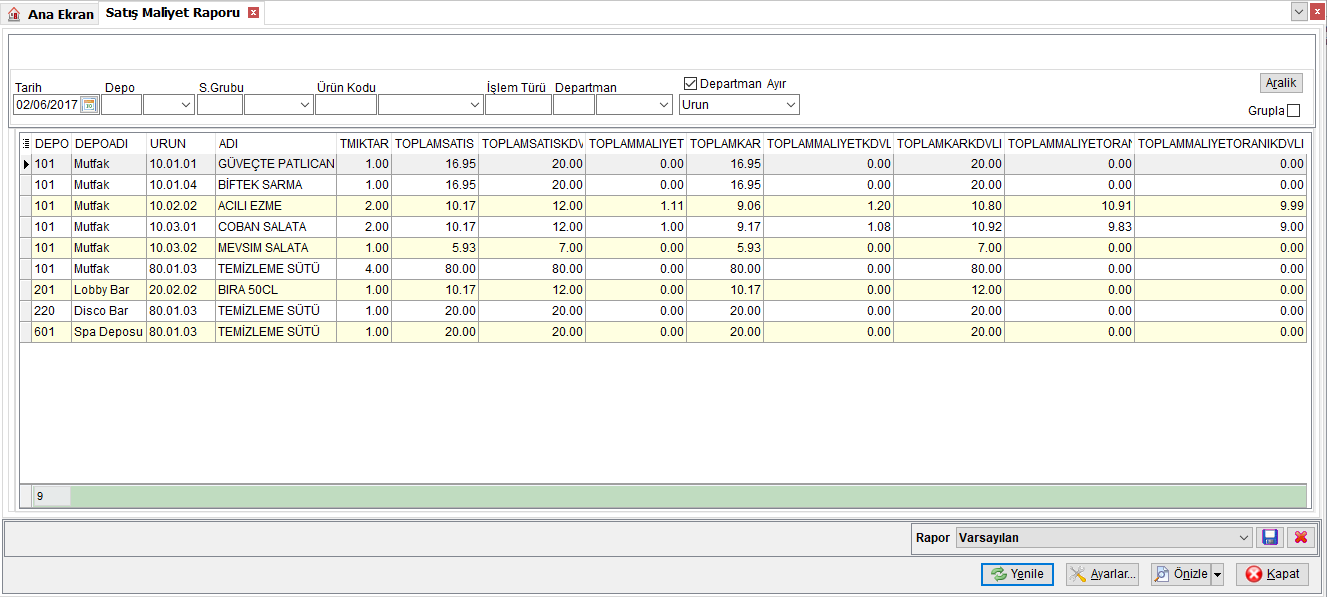
Task: Enable the Grupla checkbox
Action: click(x=1293, y=111)
